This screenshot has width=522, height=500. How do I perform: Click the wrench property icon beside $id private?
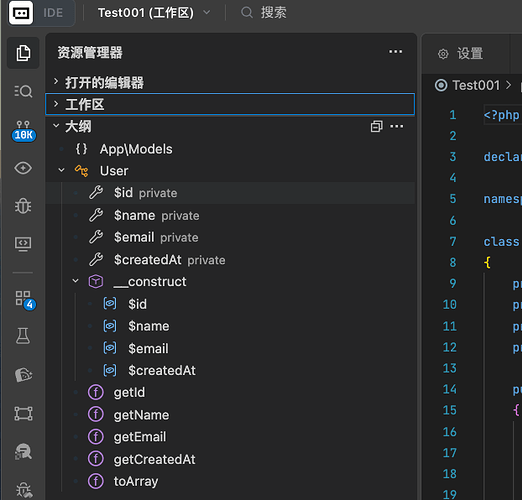tap(96, 193)
